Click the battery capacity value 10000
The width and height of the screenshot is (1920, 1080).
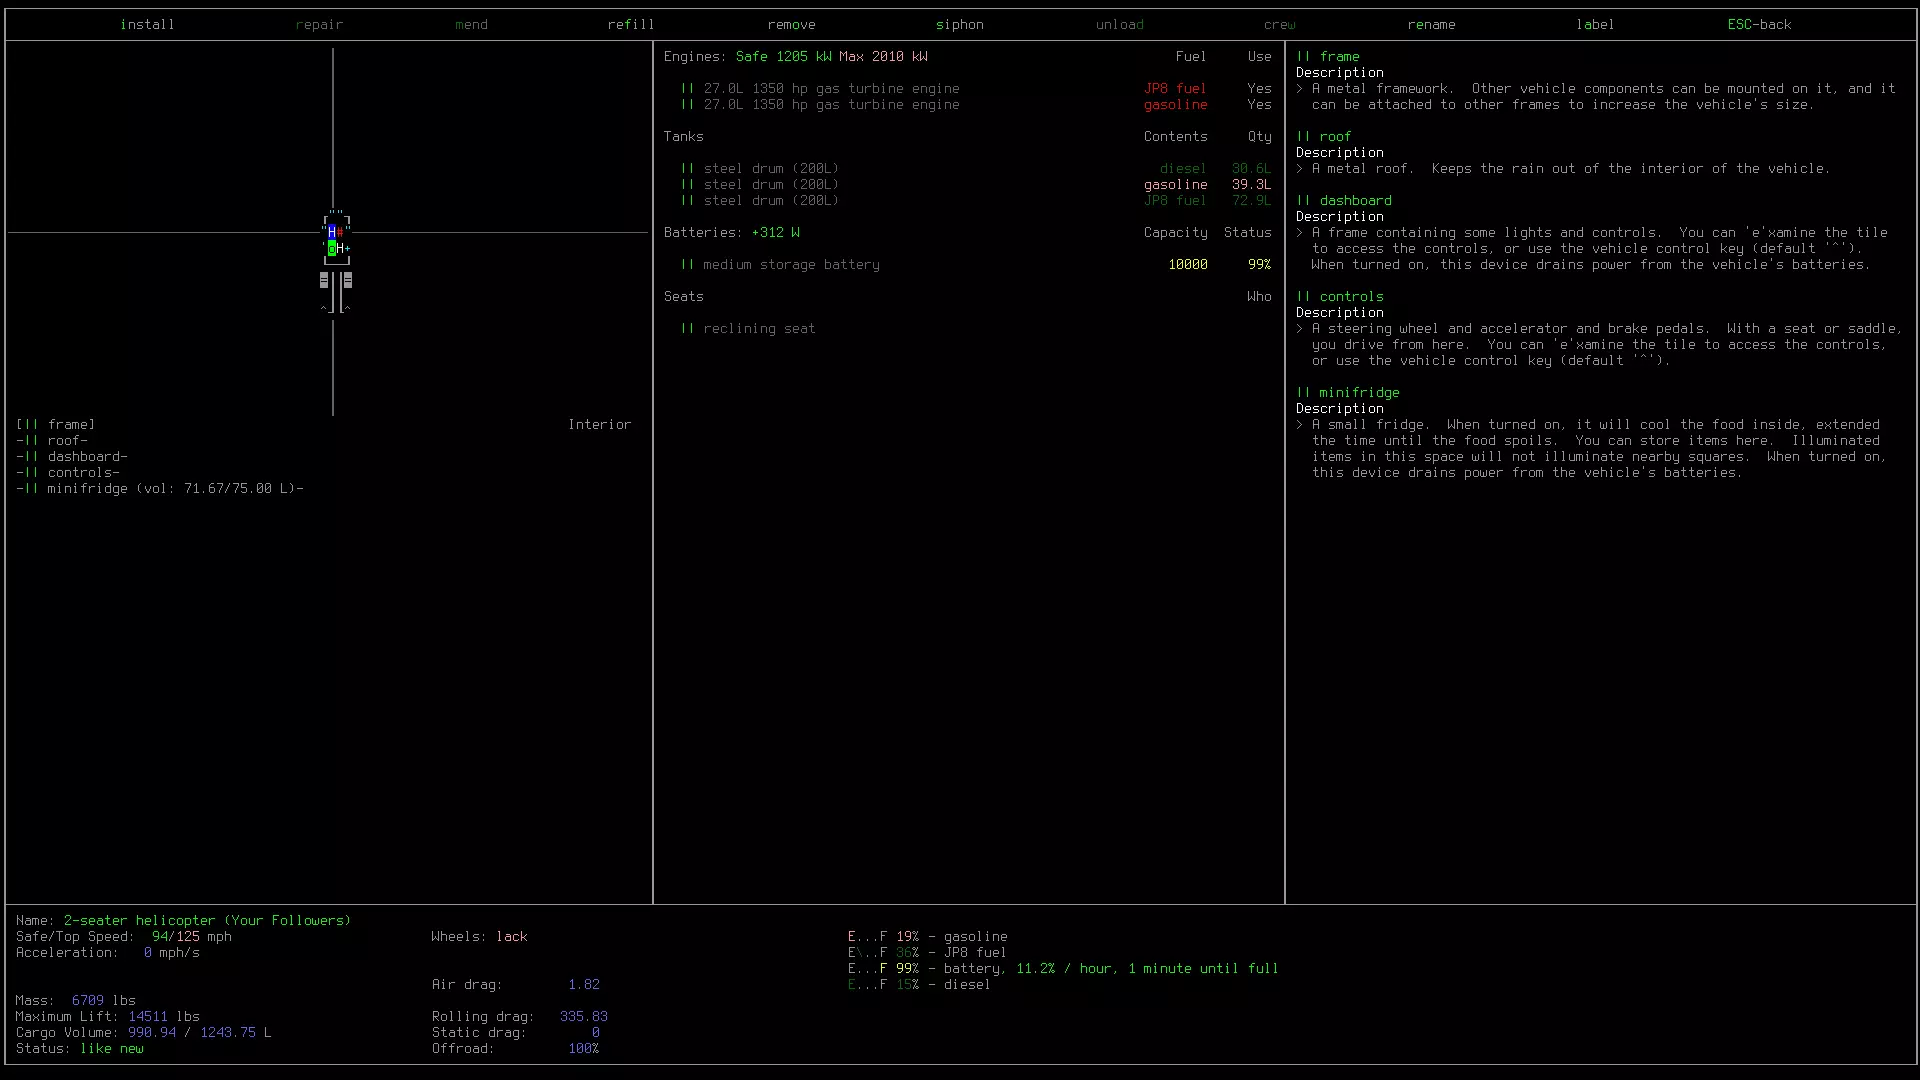point(1187,264)
